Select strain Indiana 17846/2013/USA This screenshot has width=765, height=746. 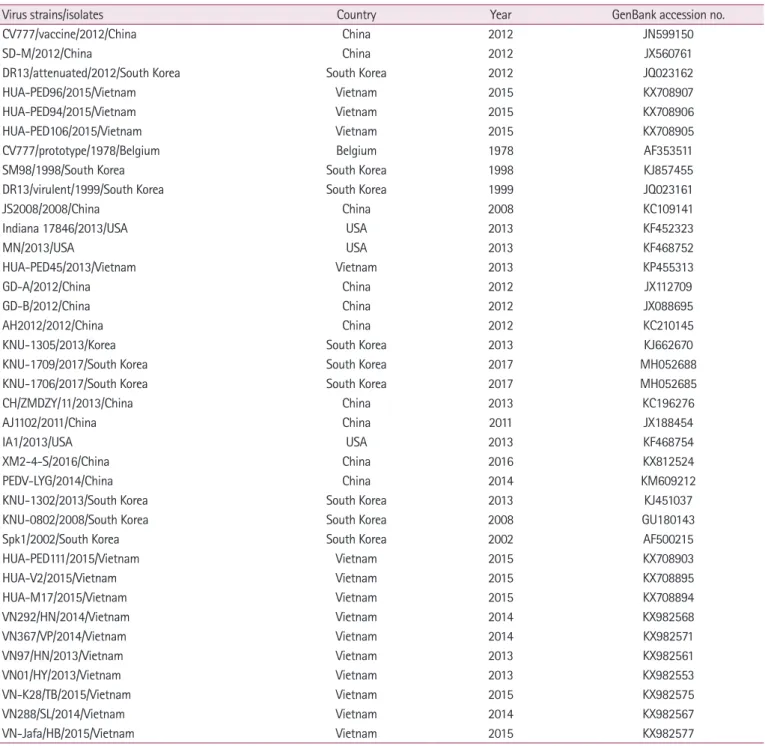(65, 229)
